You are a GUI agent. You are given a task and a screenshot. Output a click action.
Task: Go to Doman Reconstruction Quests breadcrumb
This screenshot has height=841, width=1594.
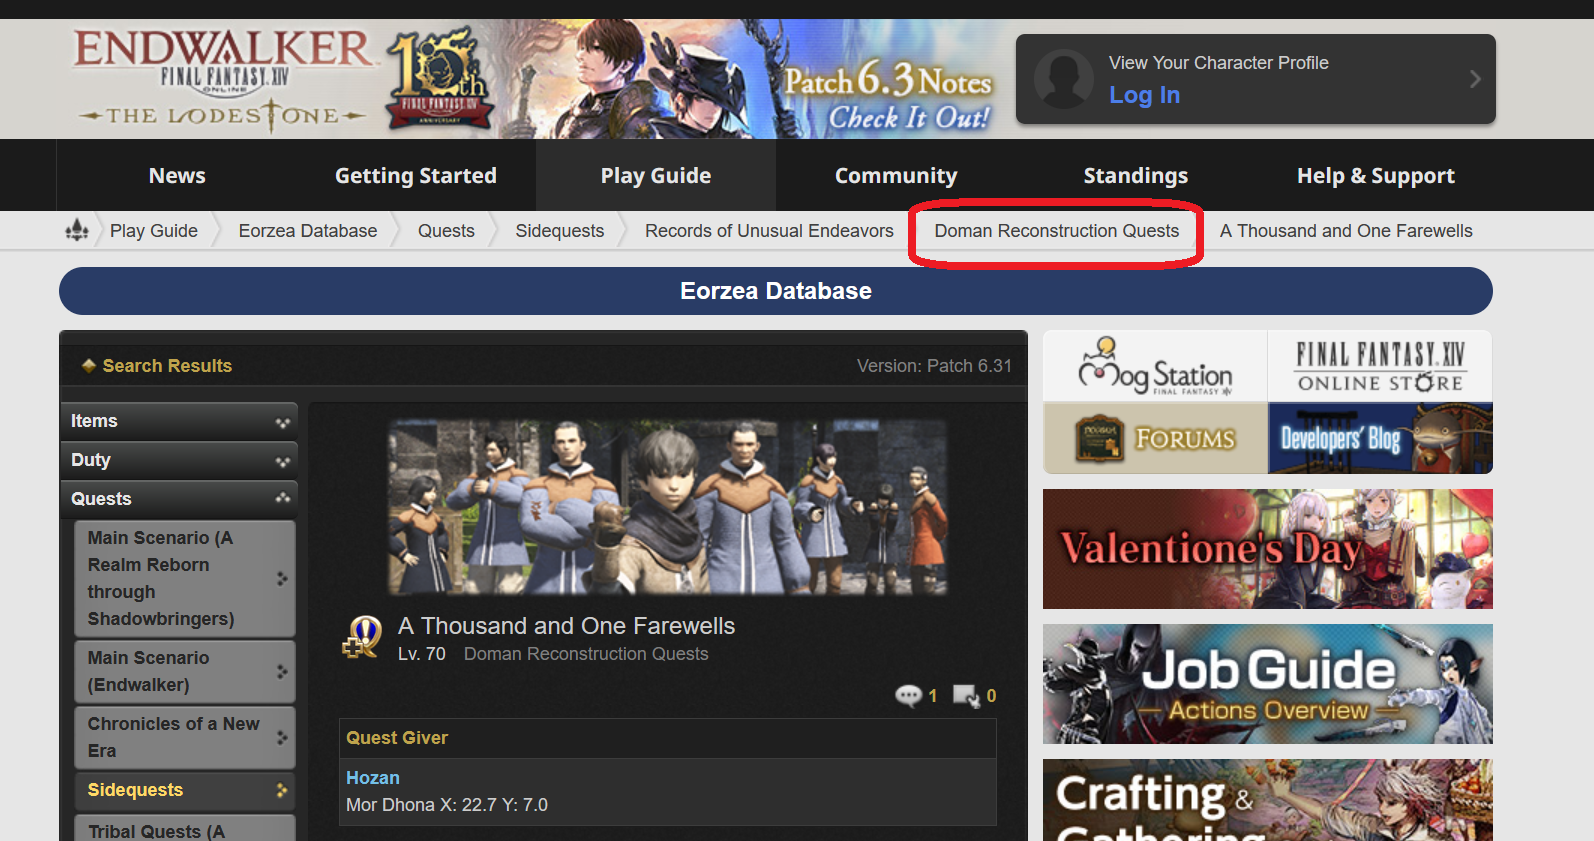[x=1057, y=231]
